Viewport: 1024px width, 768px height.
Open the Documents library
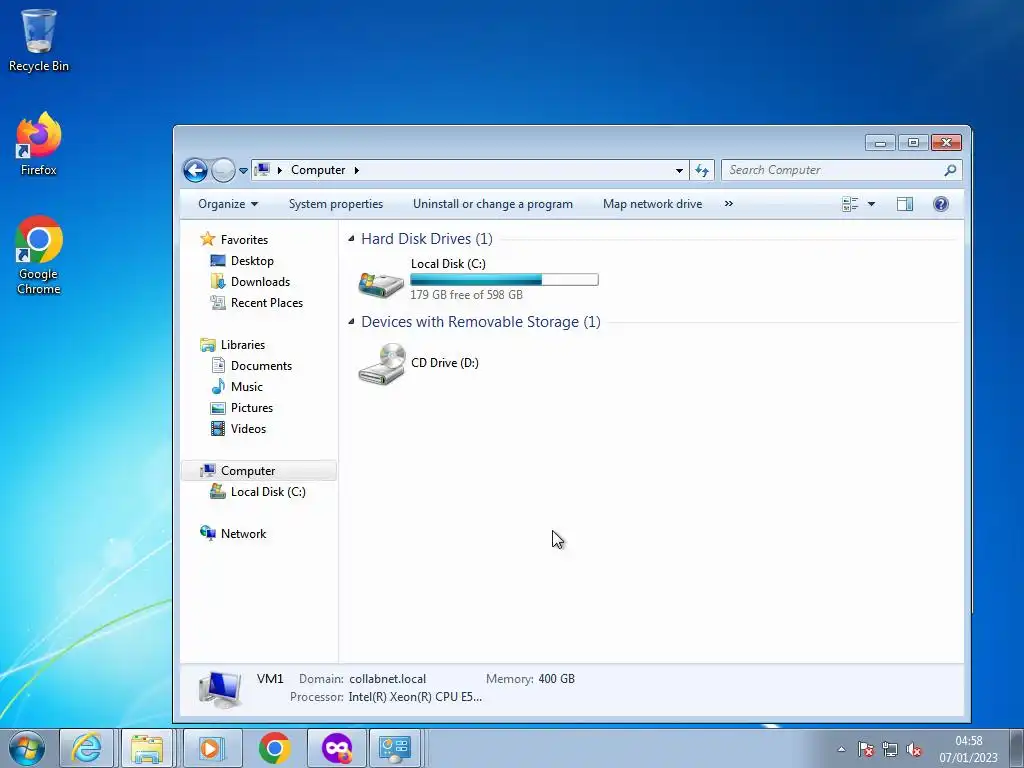(x=261, y=366)
